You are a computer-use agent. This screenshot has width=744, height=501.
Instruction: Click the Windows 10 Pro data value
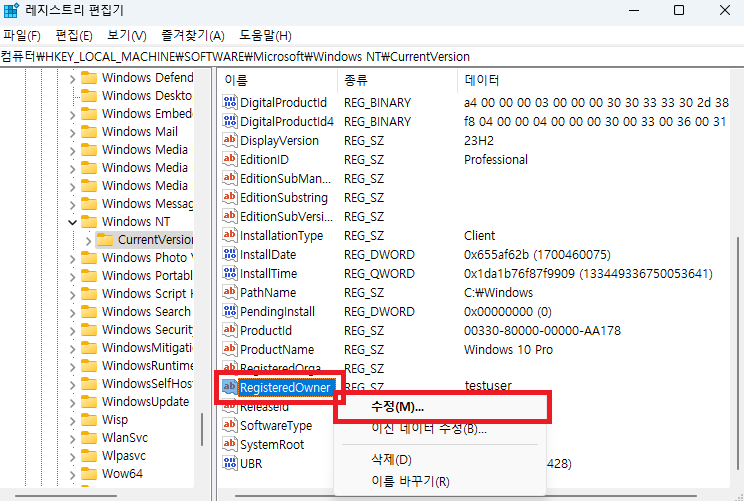click(x=508, y=350)
